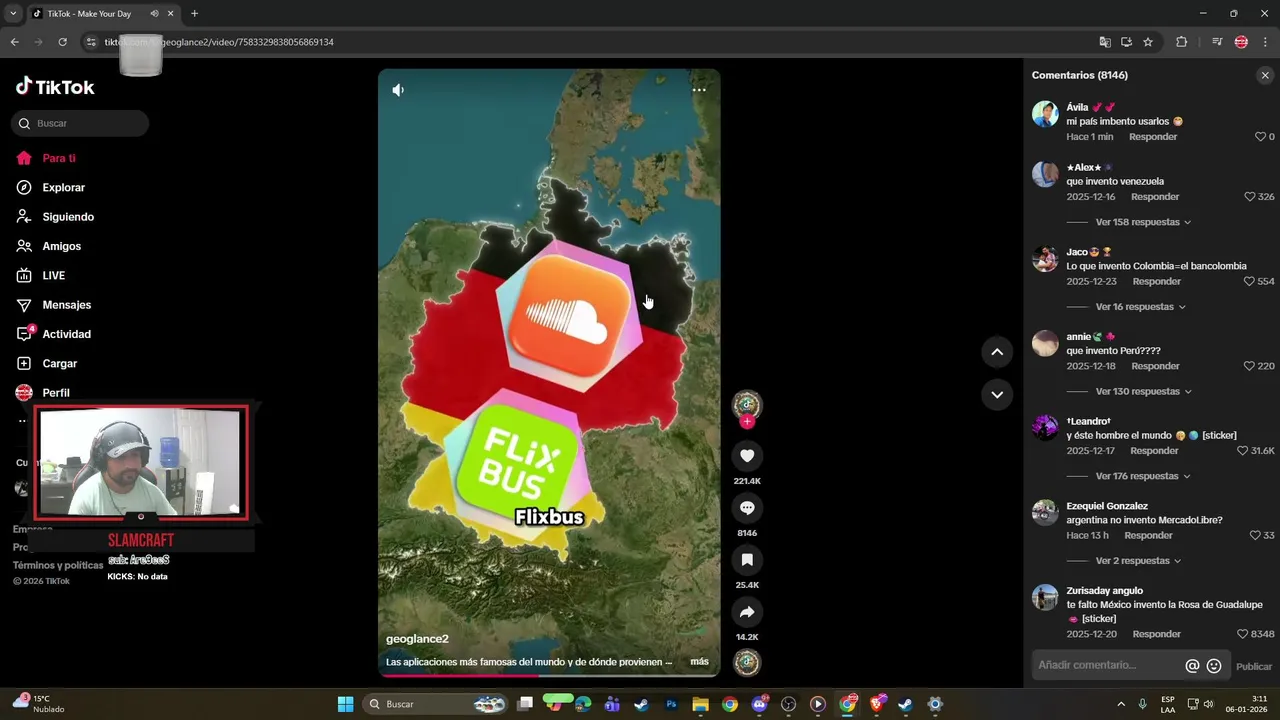The image size is (1280, 720).
Task: Open the Explorar section
Action: pyautogui.click(x=50, y=187)
